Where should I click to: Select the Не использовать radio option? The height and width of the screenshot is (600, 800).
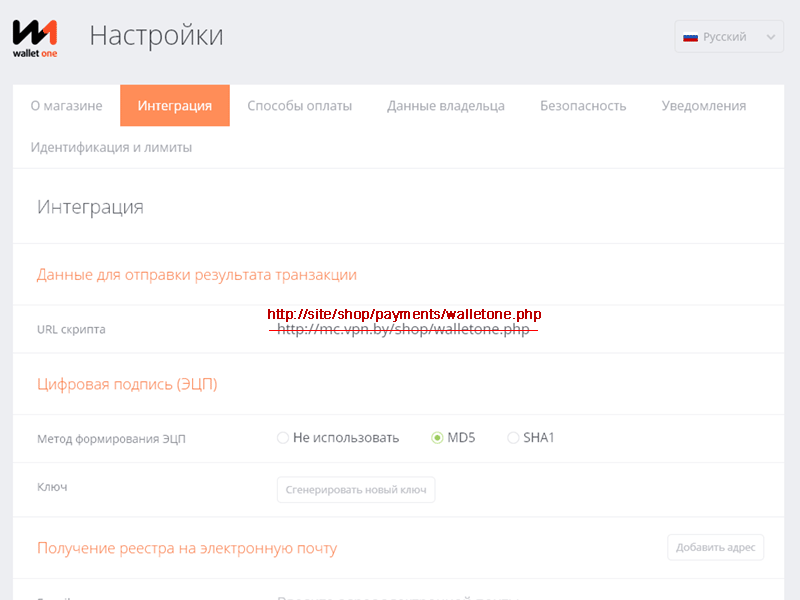[x=283, y=438]
